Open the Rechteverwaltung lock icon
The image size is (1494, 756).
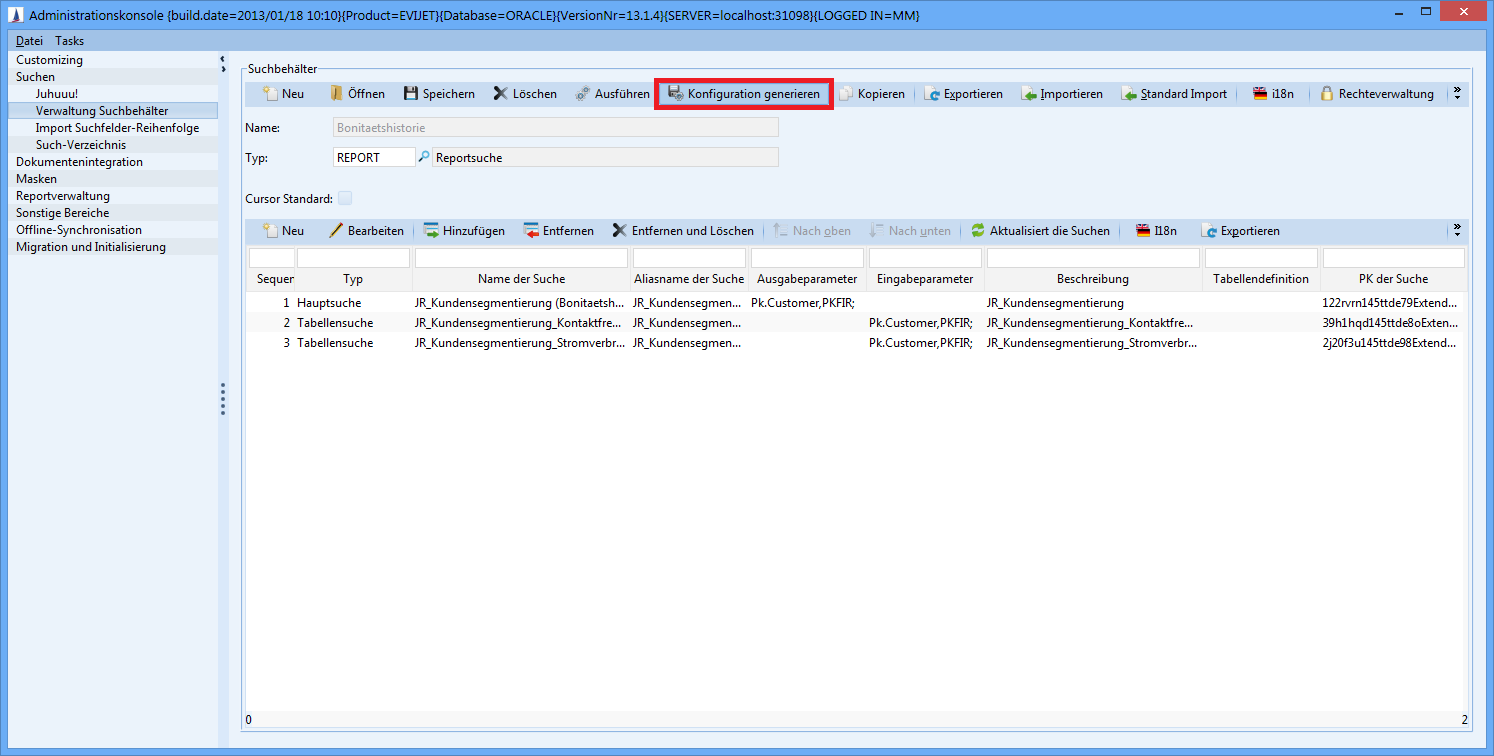click(1327, 94)
